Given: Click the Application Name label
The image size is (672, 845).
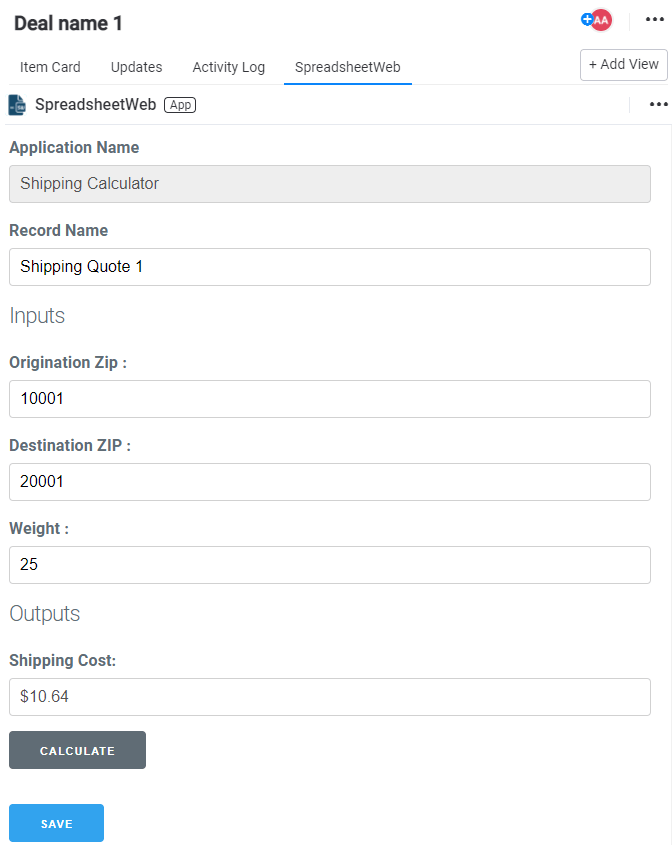Looking at the screenshot, I should 74,147.
